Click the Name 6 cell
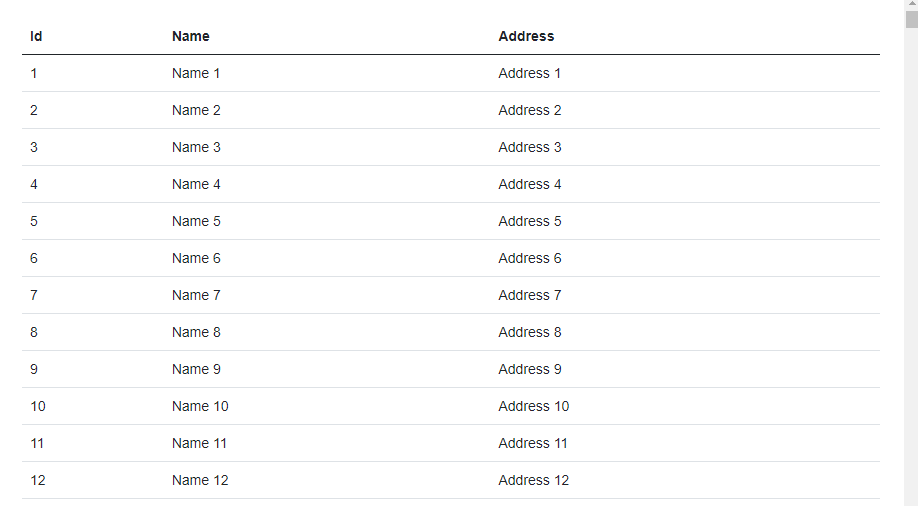Screen dimensions: 918x506 pyautogui.click(x=196, y=258)
